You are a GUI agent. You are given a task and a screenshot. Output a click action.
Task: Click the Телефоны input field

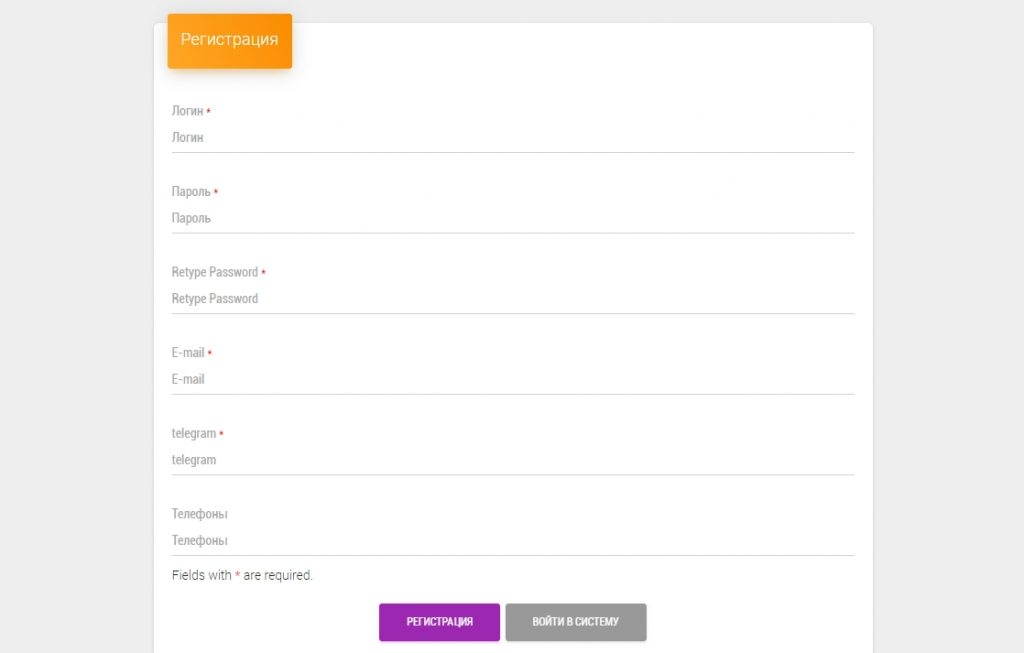click(x=512, y=541)
